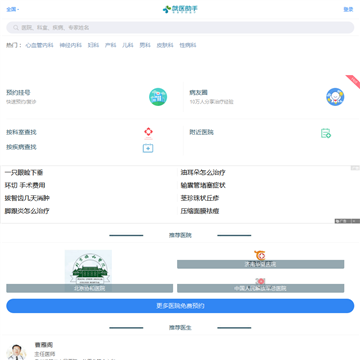The width and height of the screenshot is (360, 360).
Task: Open ad link 一只眼睑下垂
Action: (x=24, y=173)
